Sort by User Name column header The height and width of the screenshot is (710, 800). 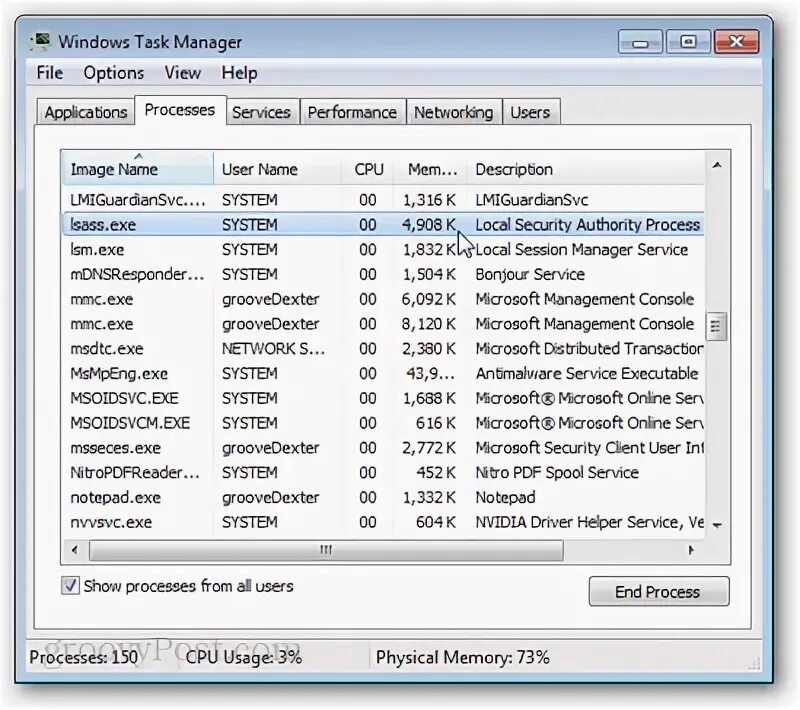click(278, 169)
